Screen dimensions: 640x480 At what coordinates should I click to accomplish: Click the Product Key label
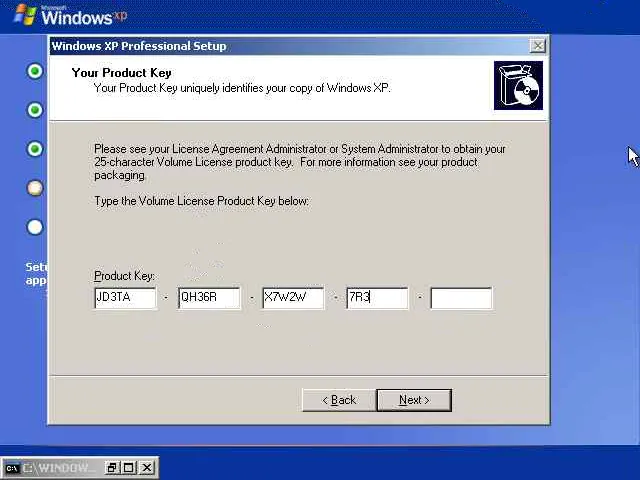pyautogui.click(x=124, y=276)
